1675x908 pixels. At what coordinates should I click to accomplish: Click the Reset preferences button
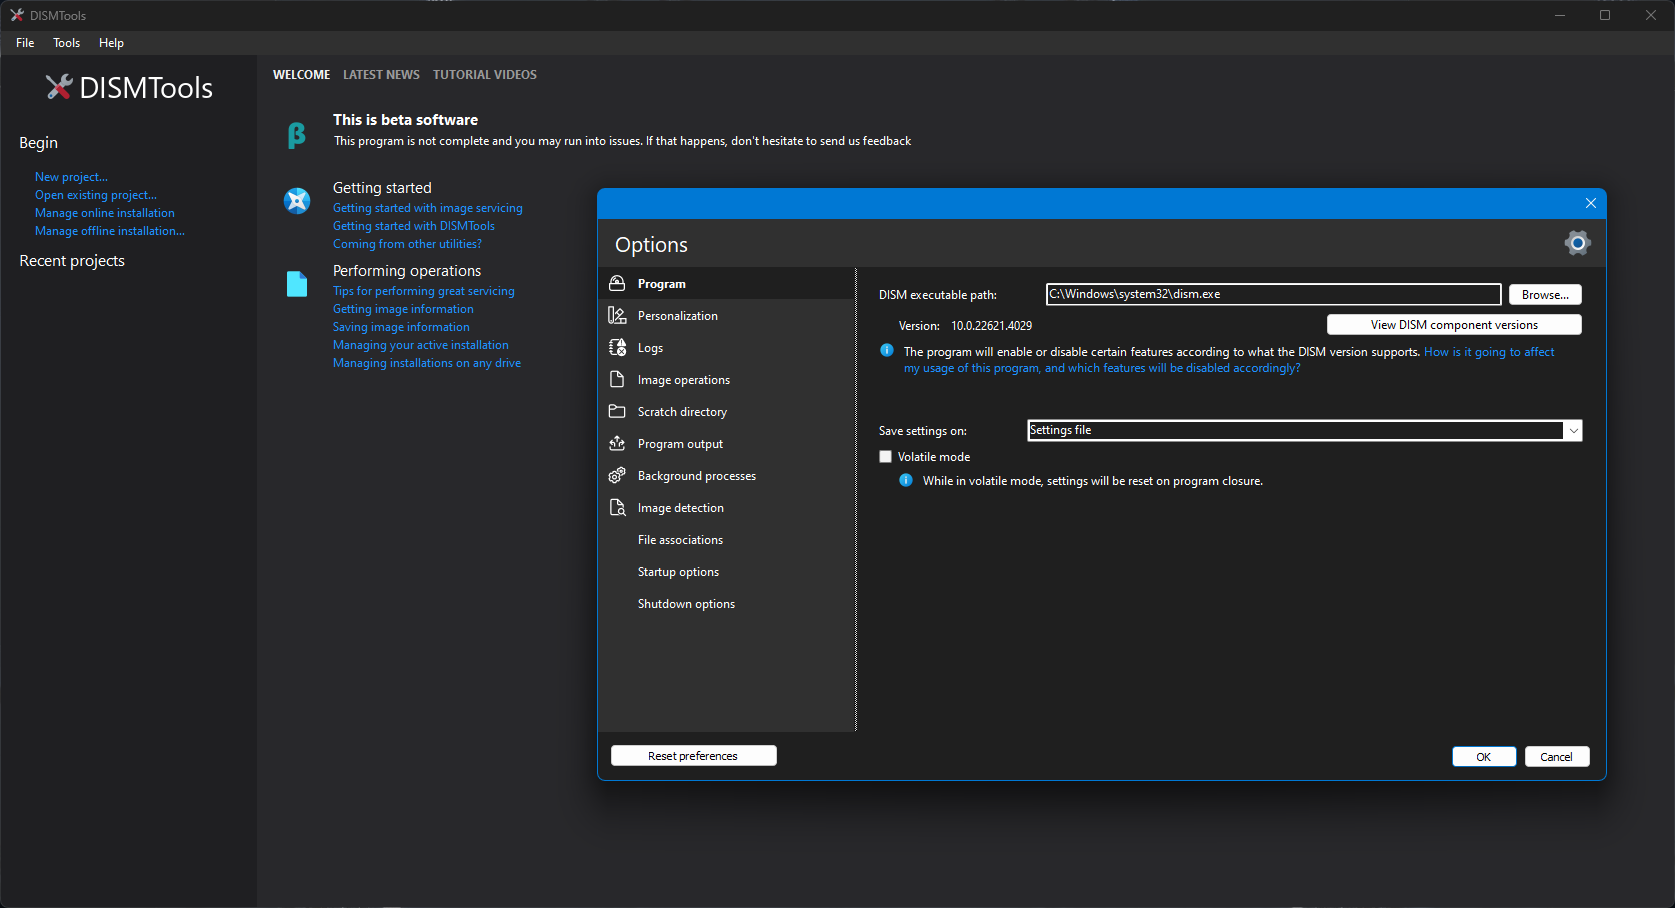click(693, 755)
